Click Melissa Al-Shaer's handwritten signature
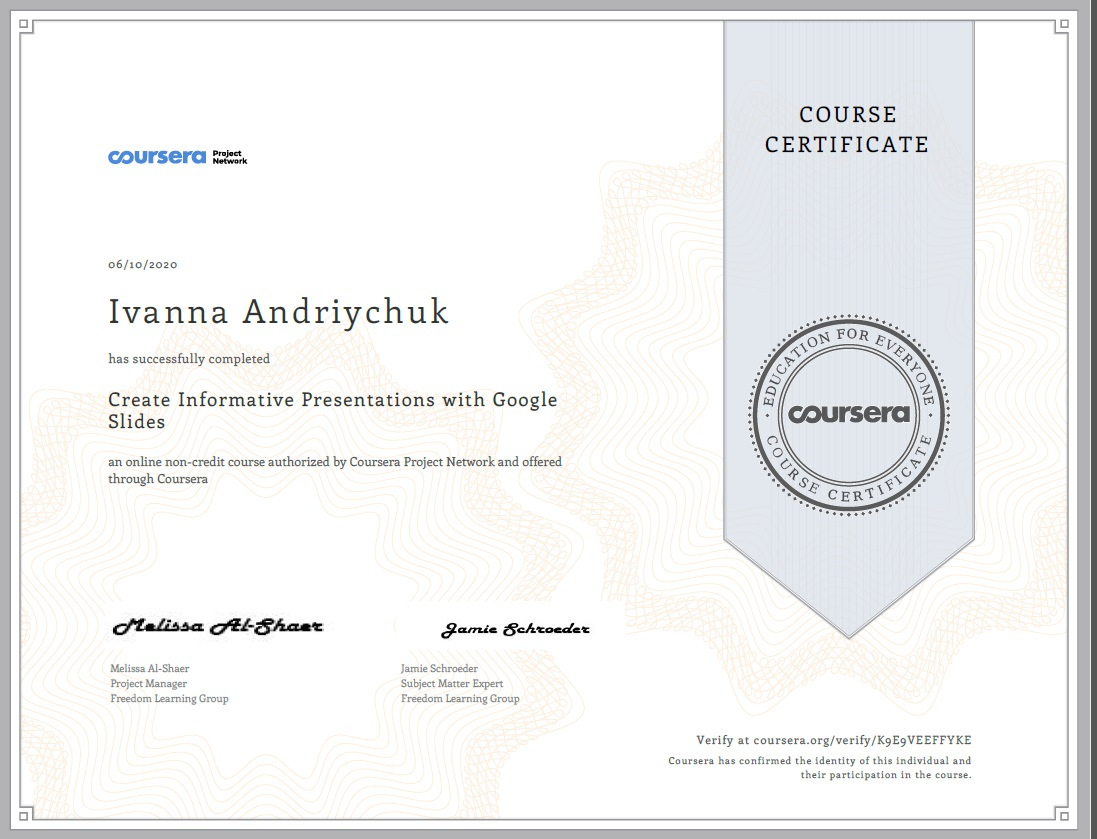Screen dimensions: 1097x839 (218, 627)
